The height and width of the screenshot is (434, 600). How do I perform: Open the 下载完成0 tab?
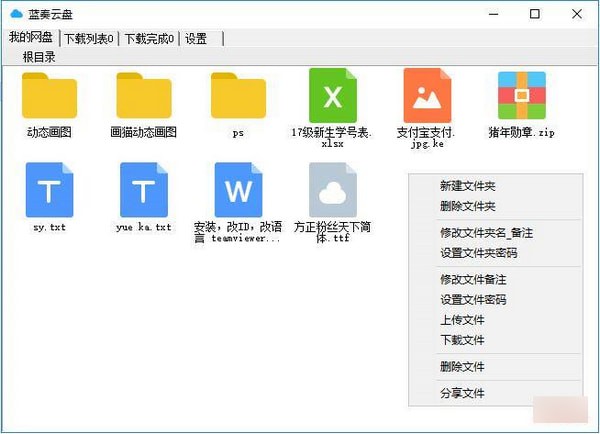click(x=149, y=39)
